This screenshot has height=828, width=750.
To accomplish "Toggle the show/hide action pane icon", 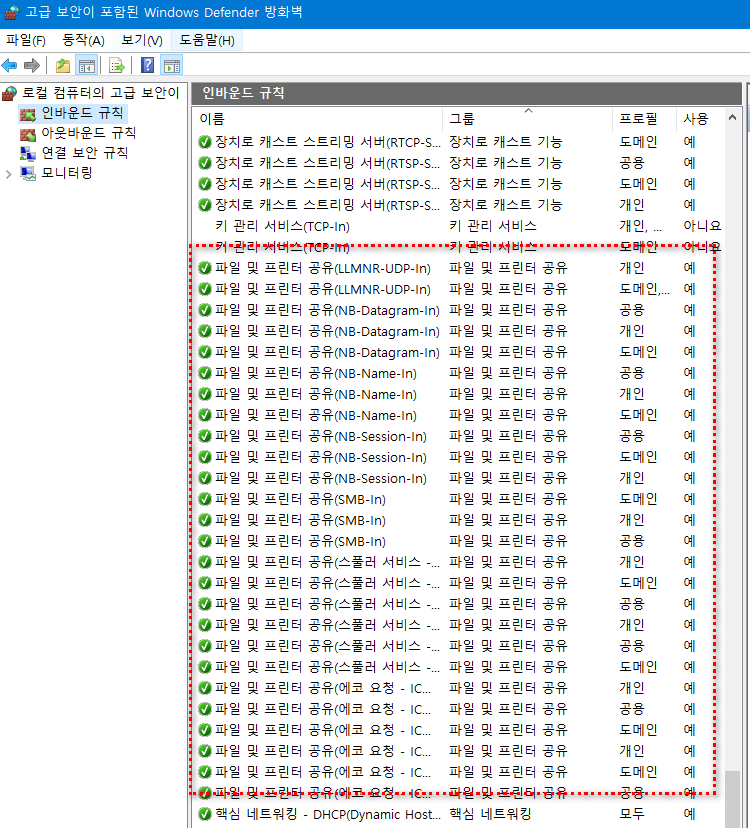I will tap(172, 66).
